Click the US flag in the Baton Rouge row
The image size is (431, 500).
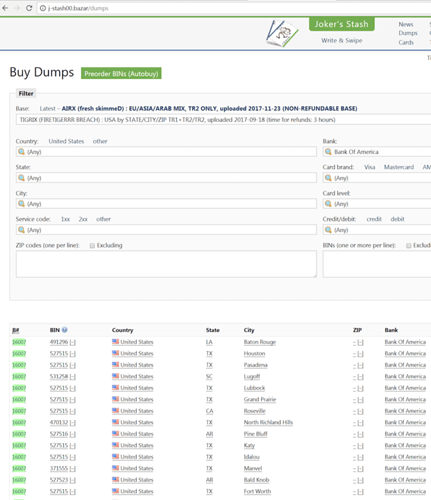[x=115, y=341]
